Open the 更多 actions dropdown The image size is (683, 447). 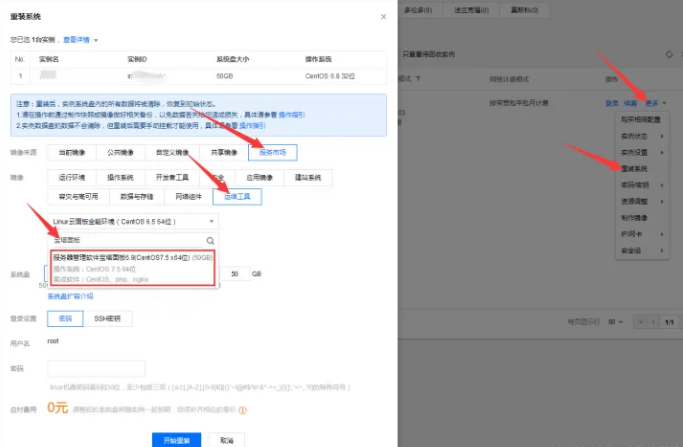point(656,102)
